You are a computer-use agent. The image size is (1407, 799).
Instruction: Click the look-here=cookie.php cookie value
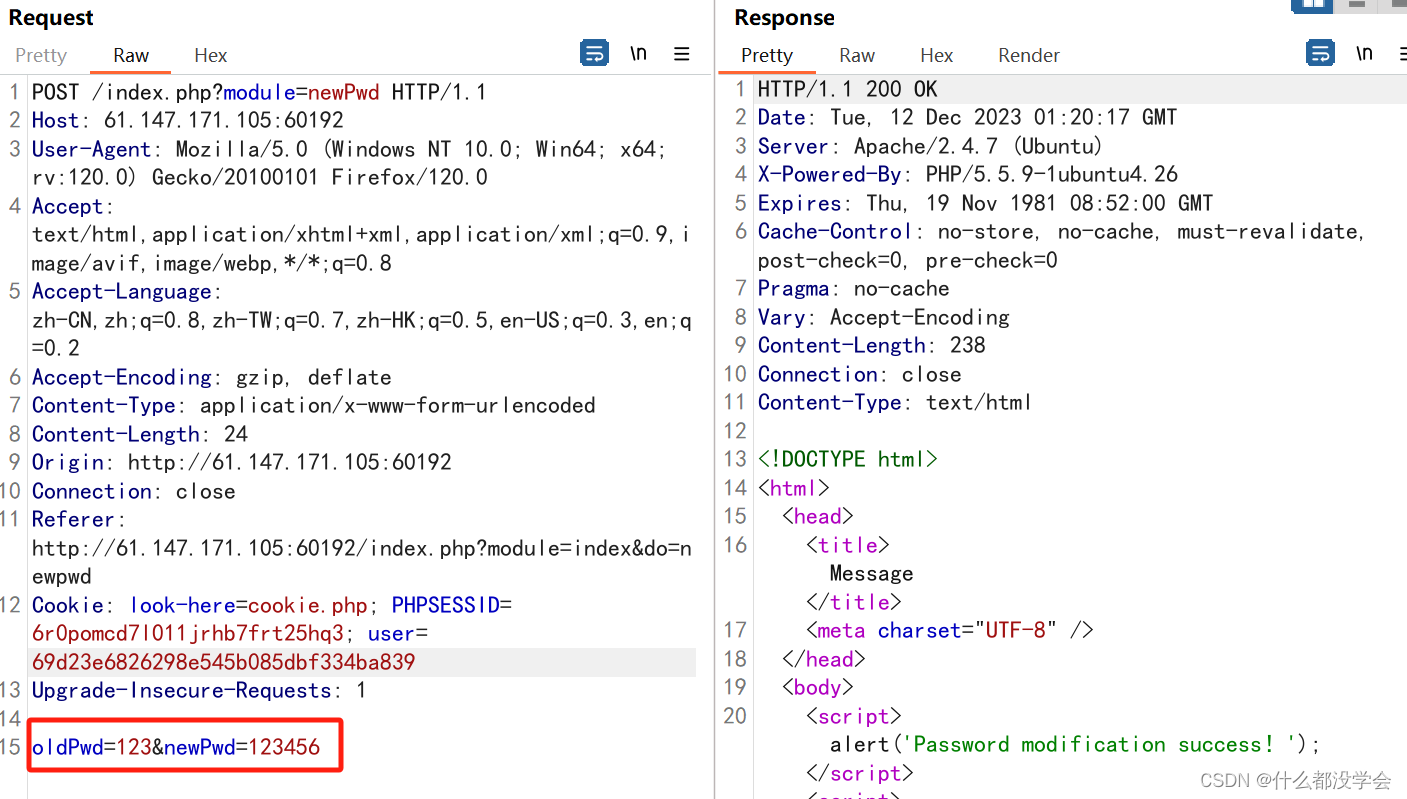coord(249,605)
